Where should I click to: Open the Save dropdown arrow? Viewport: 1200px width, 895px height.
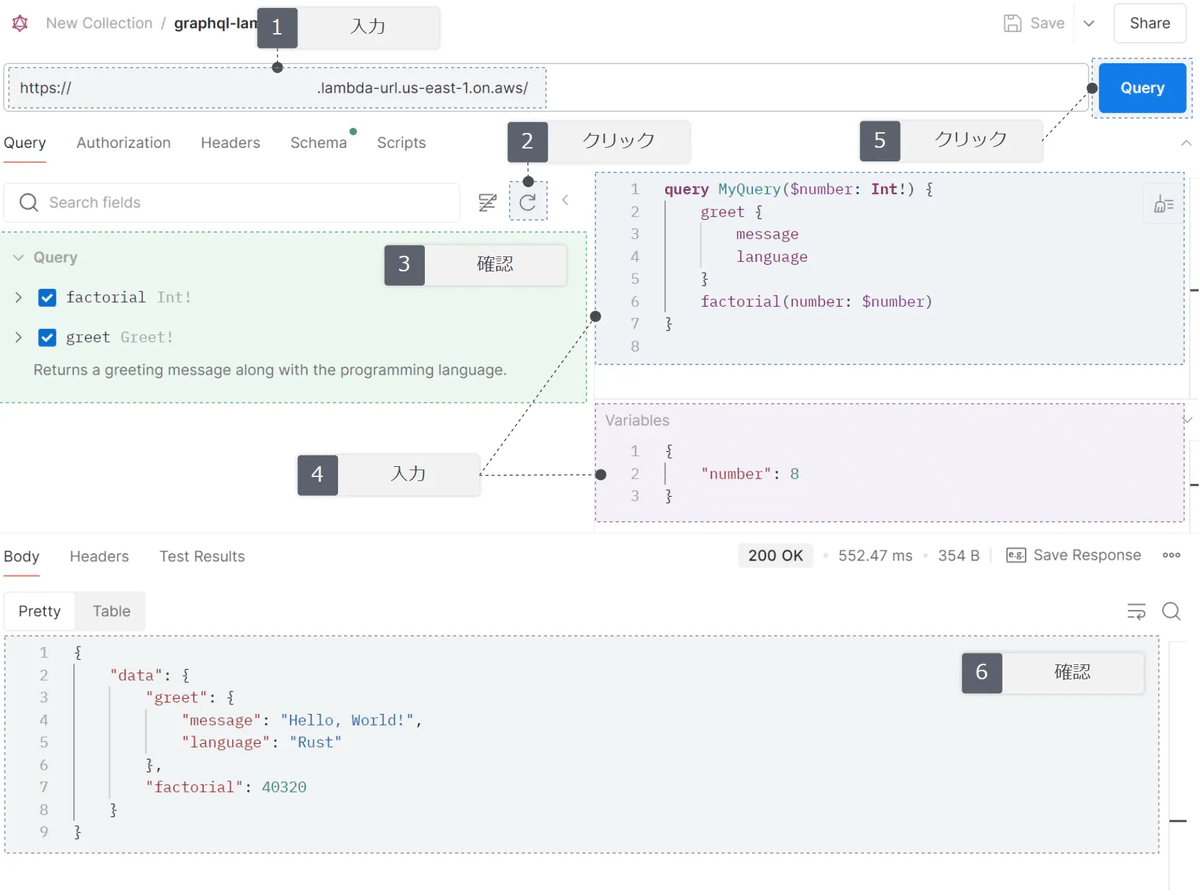[x=1089, y=22]
